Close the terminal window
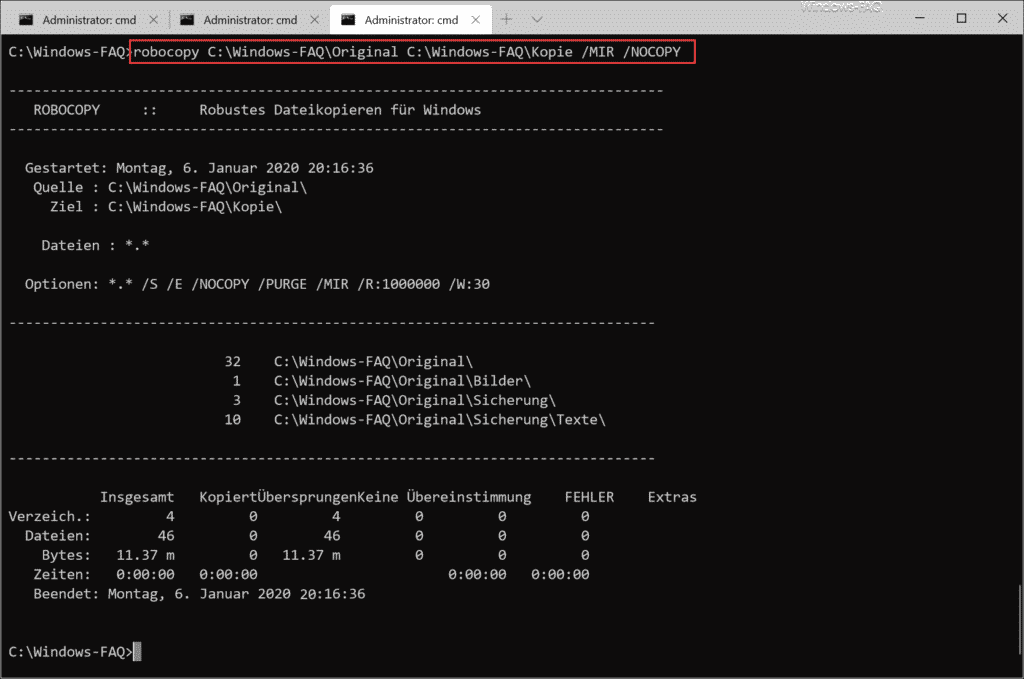This screenshot has width=1024, height=679. tap(1002, 18)
